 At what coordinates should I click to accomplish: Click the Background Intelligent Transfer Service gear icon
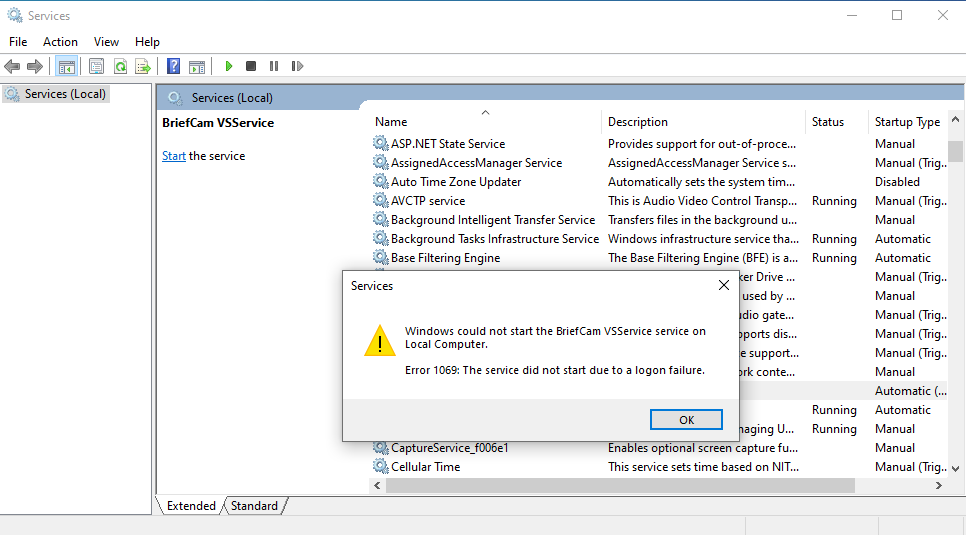(381, 219)
